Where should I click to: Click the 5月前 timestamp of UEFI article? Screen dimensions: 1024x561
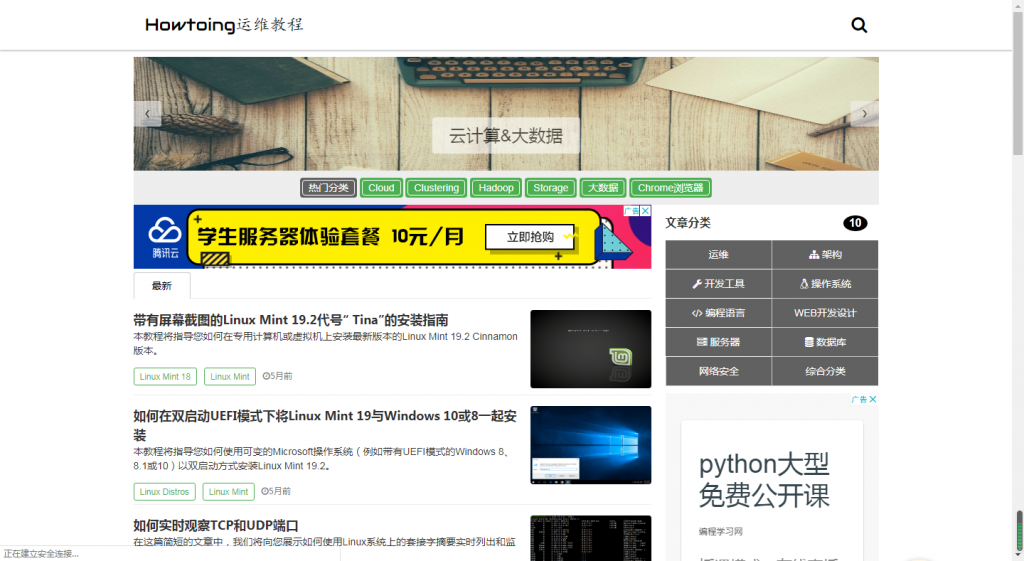coord(276,491)
